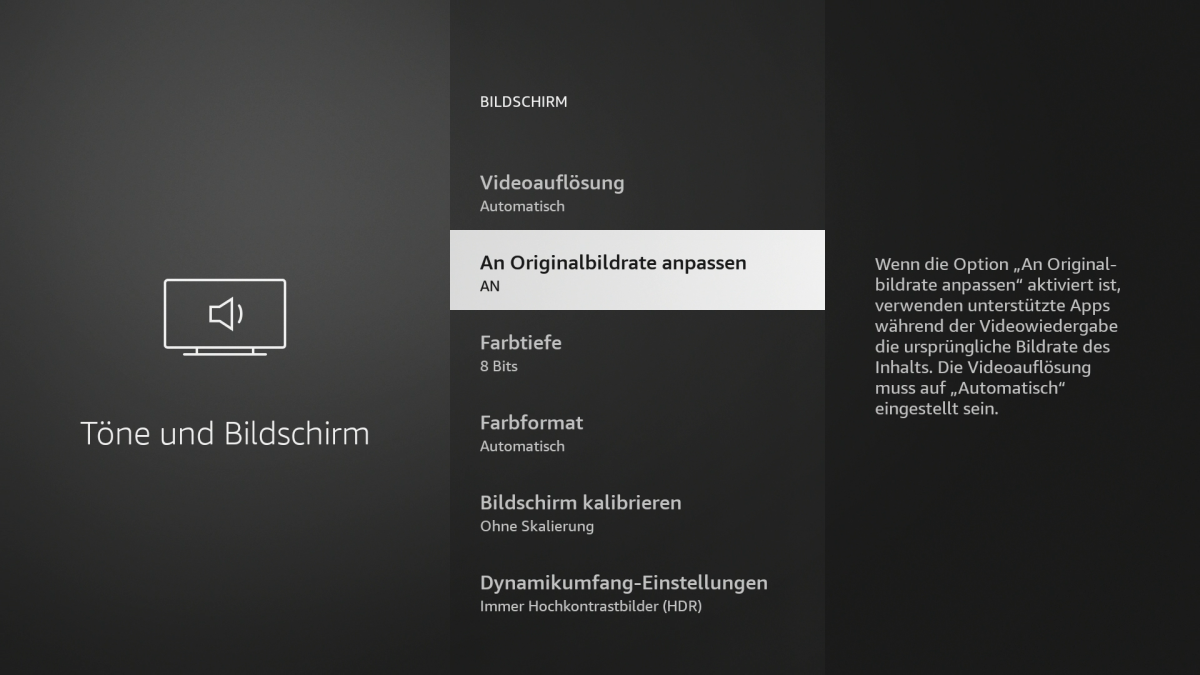
Task: Click the 'AN' status value
Action: (x=490, y=286)
